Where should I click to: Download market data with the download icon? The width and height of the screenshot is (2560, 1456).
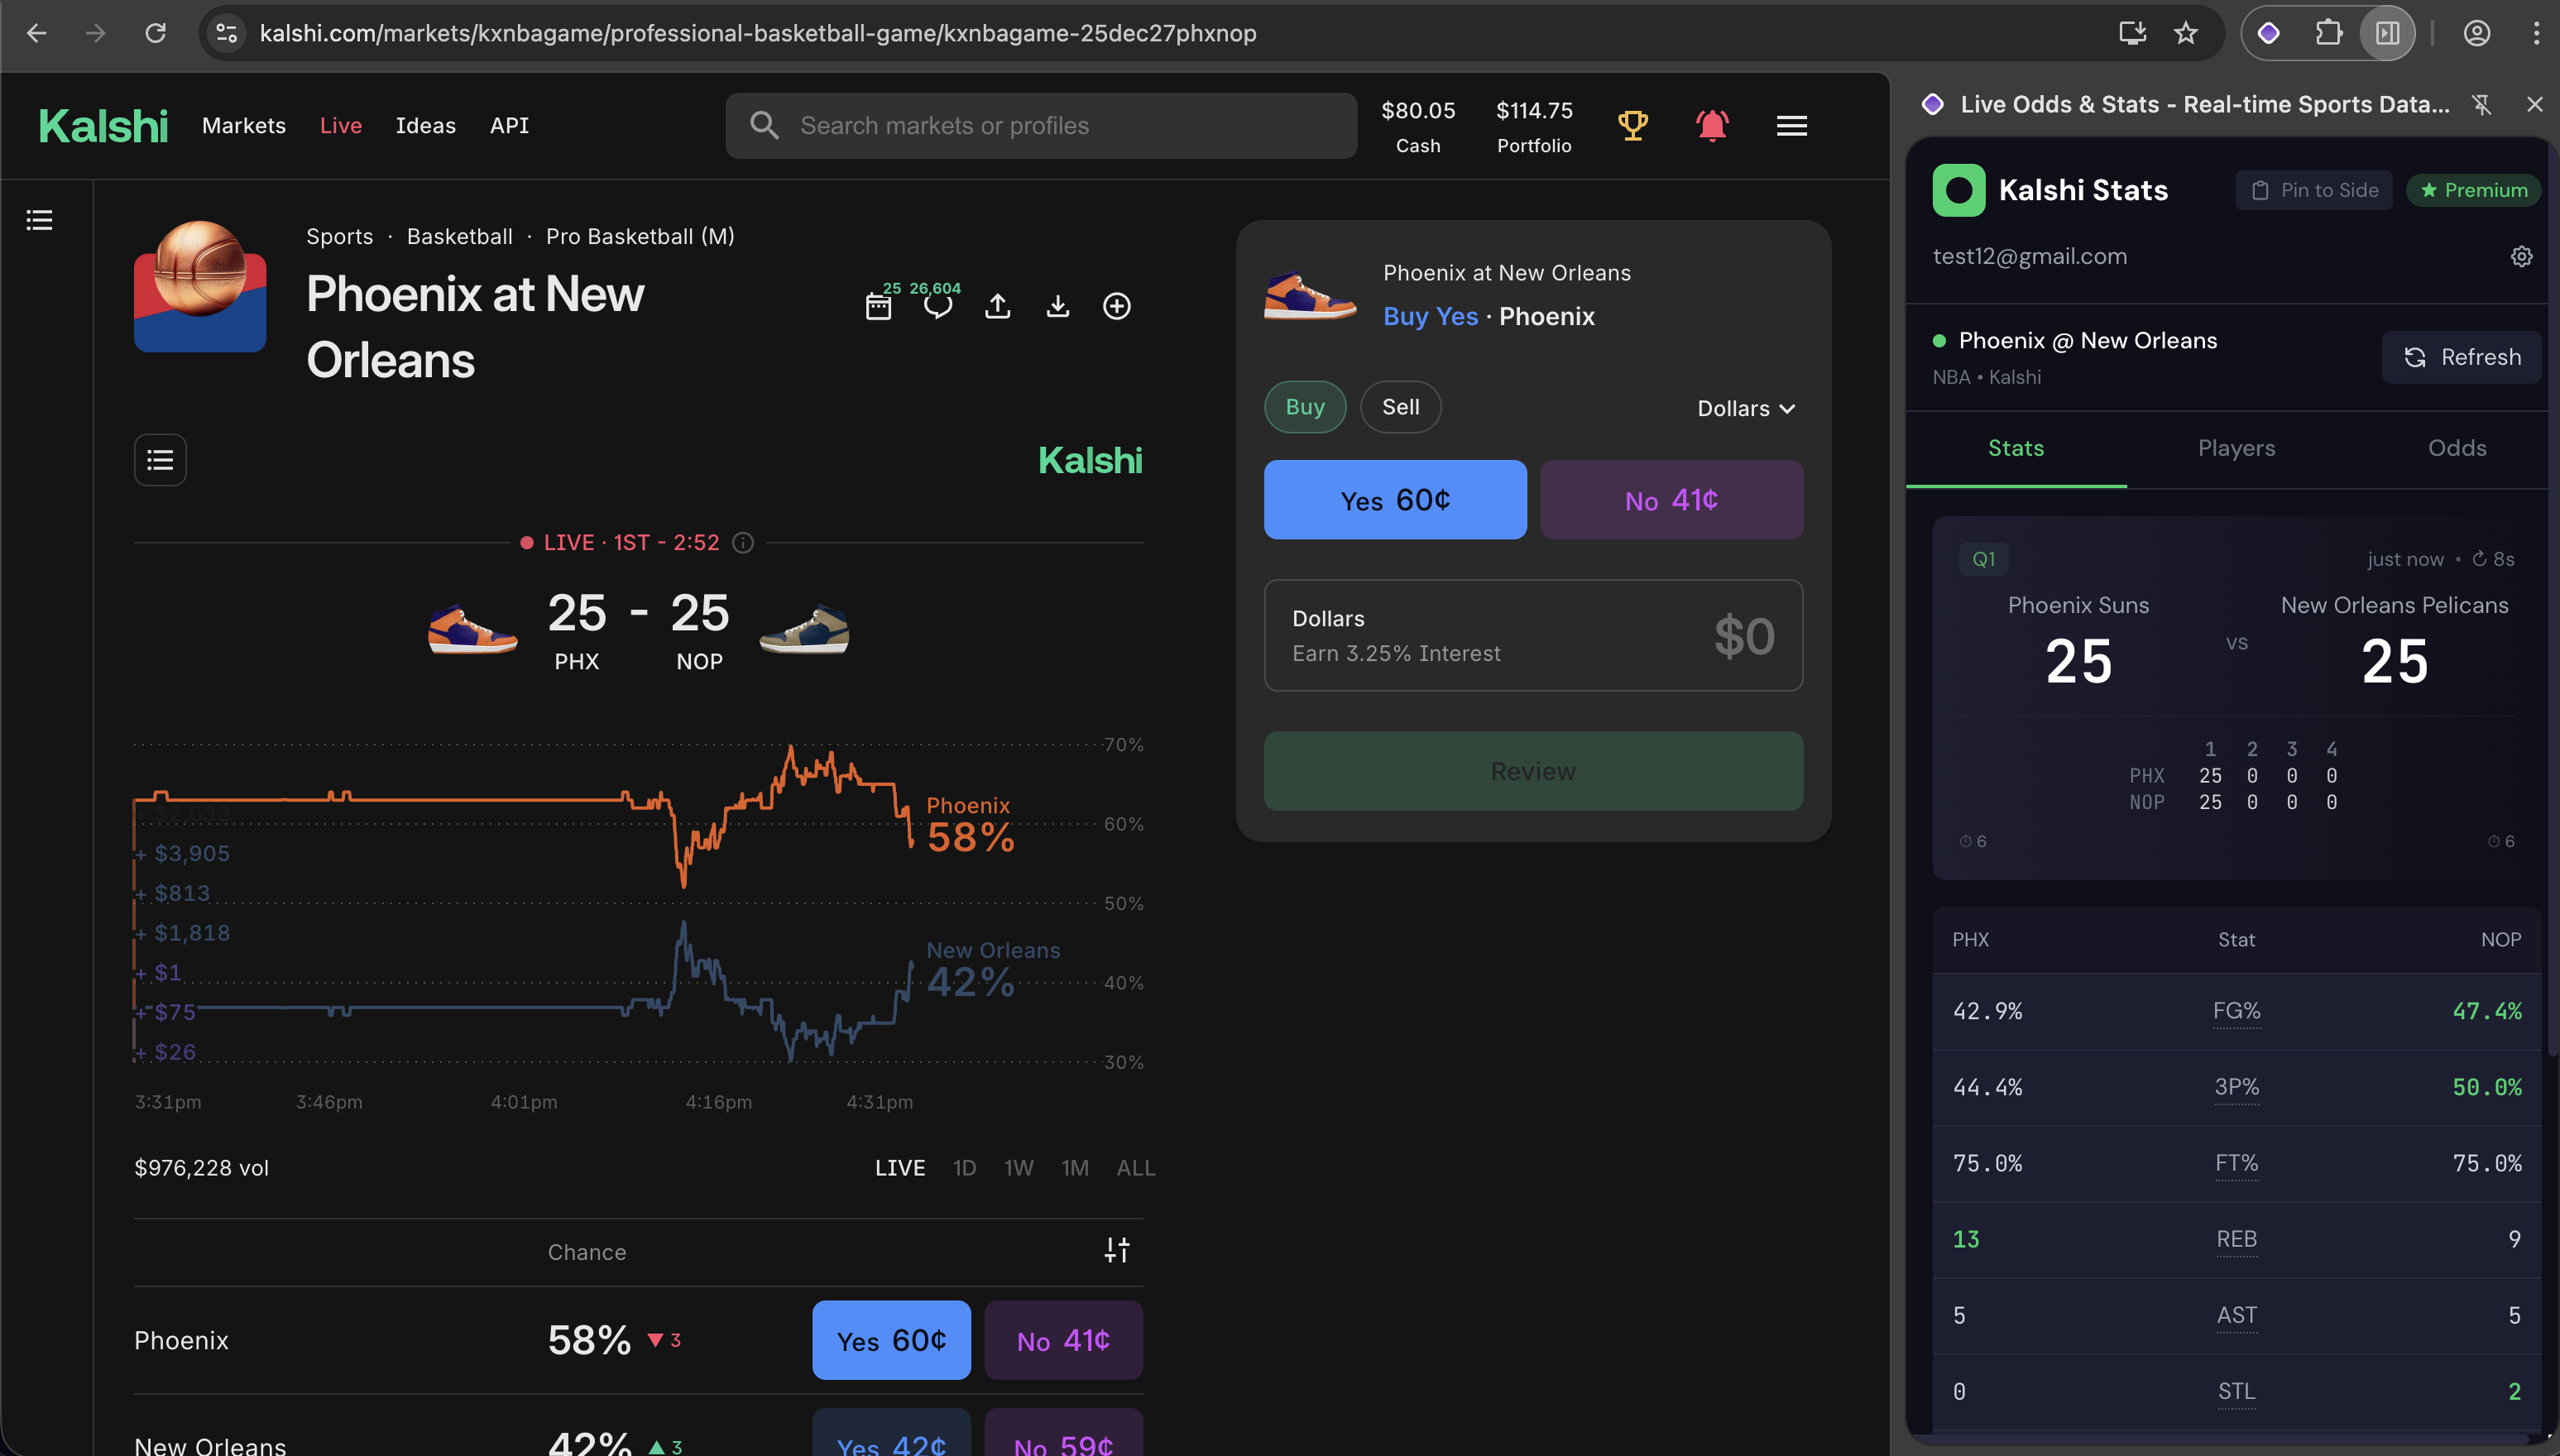coord(1057,306)
